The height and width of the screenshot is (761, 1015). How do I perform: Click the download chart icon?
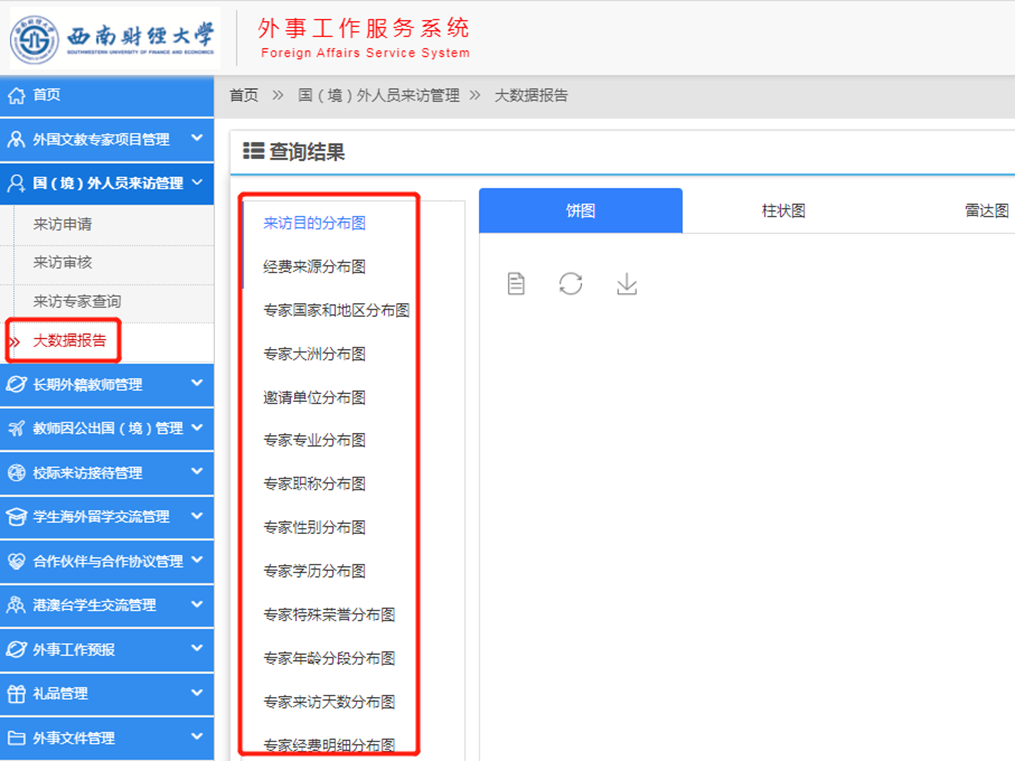(627, 284)
